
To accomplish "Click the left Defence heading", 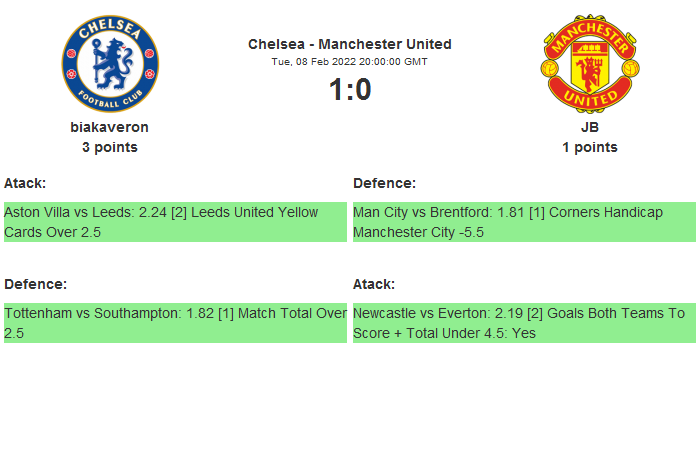I will [x=35, y=284].
